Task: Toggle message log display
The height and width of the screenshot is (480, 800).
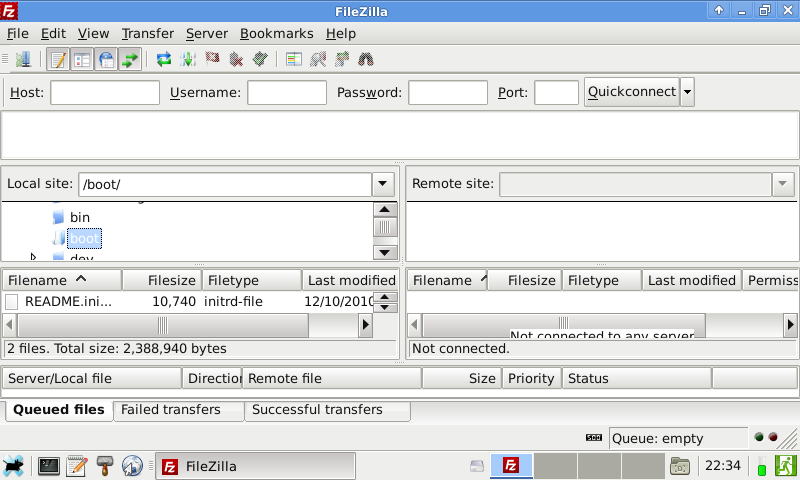Action: tap(57, 59)
